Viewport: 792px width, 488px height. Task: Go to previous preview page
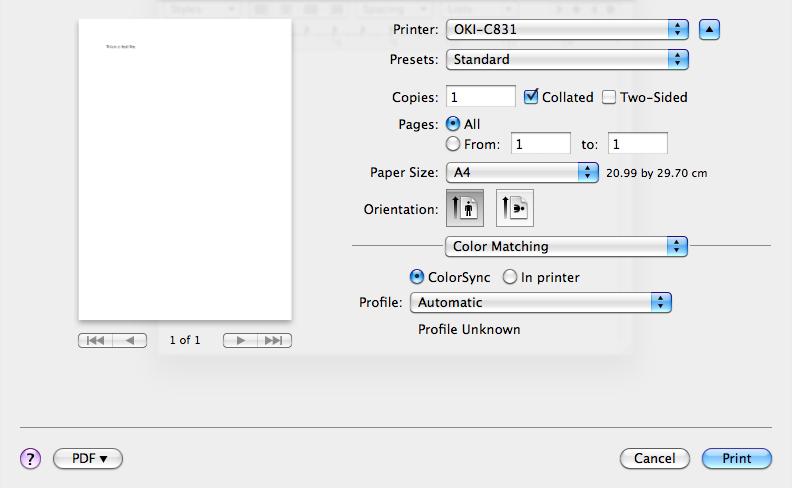[130, 340]
